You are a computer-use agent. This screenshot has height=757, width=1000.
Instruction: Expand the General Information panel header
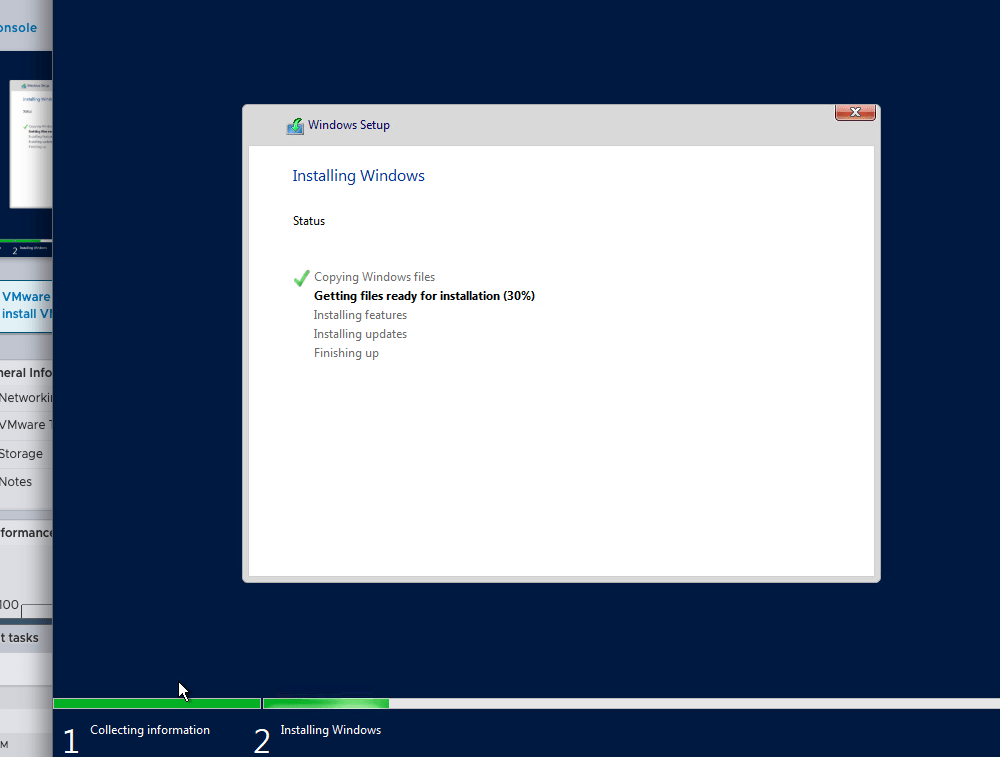pos(26,373)
